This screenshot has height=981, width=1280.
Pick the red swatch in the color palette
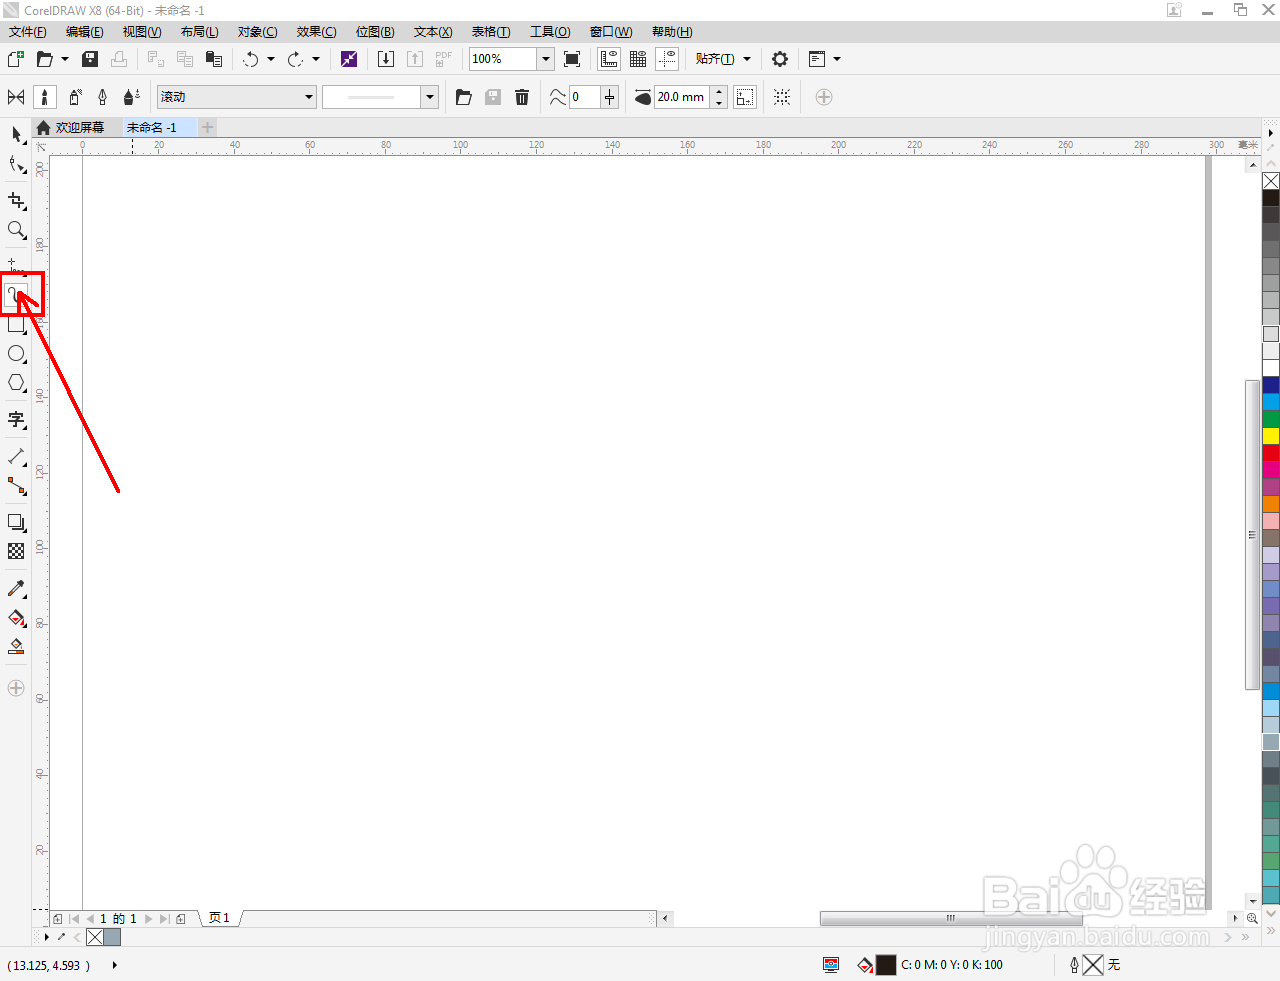[1271, 453]
